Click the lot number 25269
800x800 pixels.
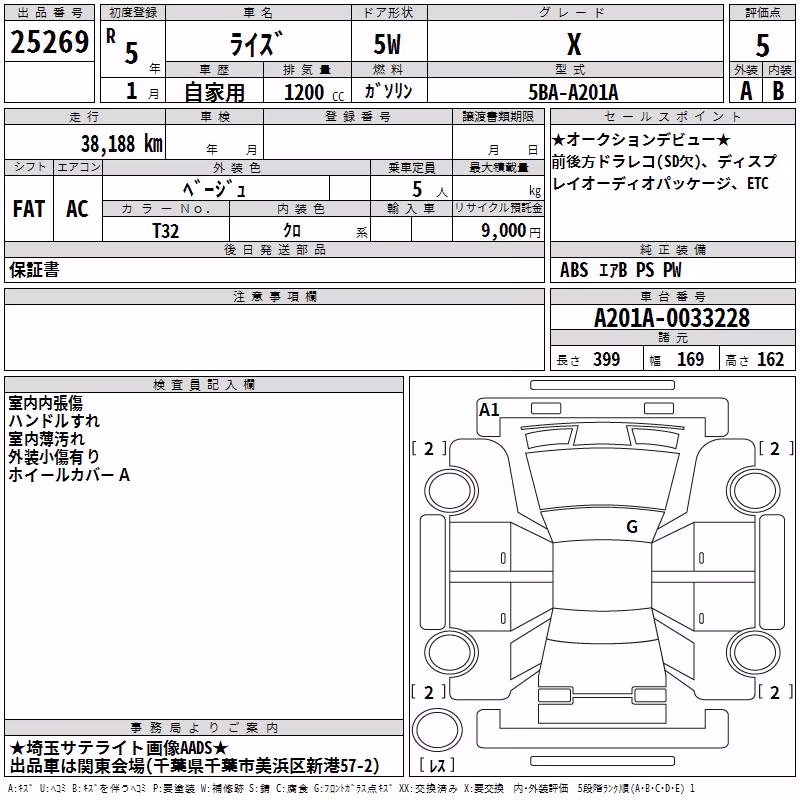click(x=49, y=42)
